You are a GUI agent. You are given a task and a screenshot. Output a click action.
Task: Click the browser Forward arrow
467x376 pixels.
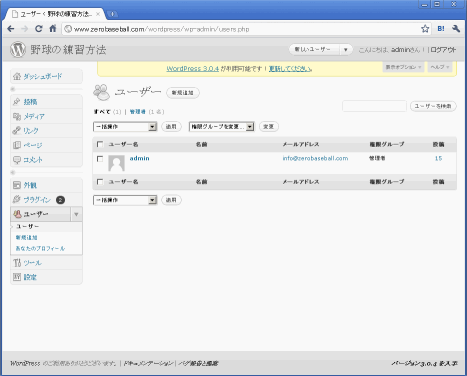click(24, 29)
